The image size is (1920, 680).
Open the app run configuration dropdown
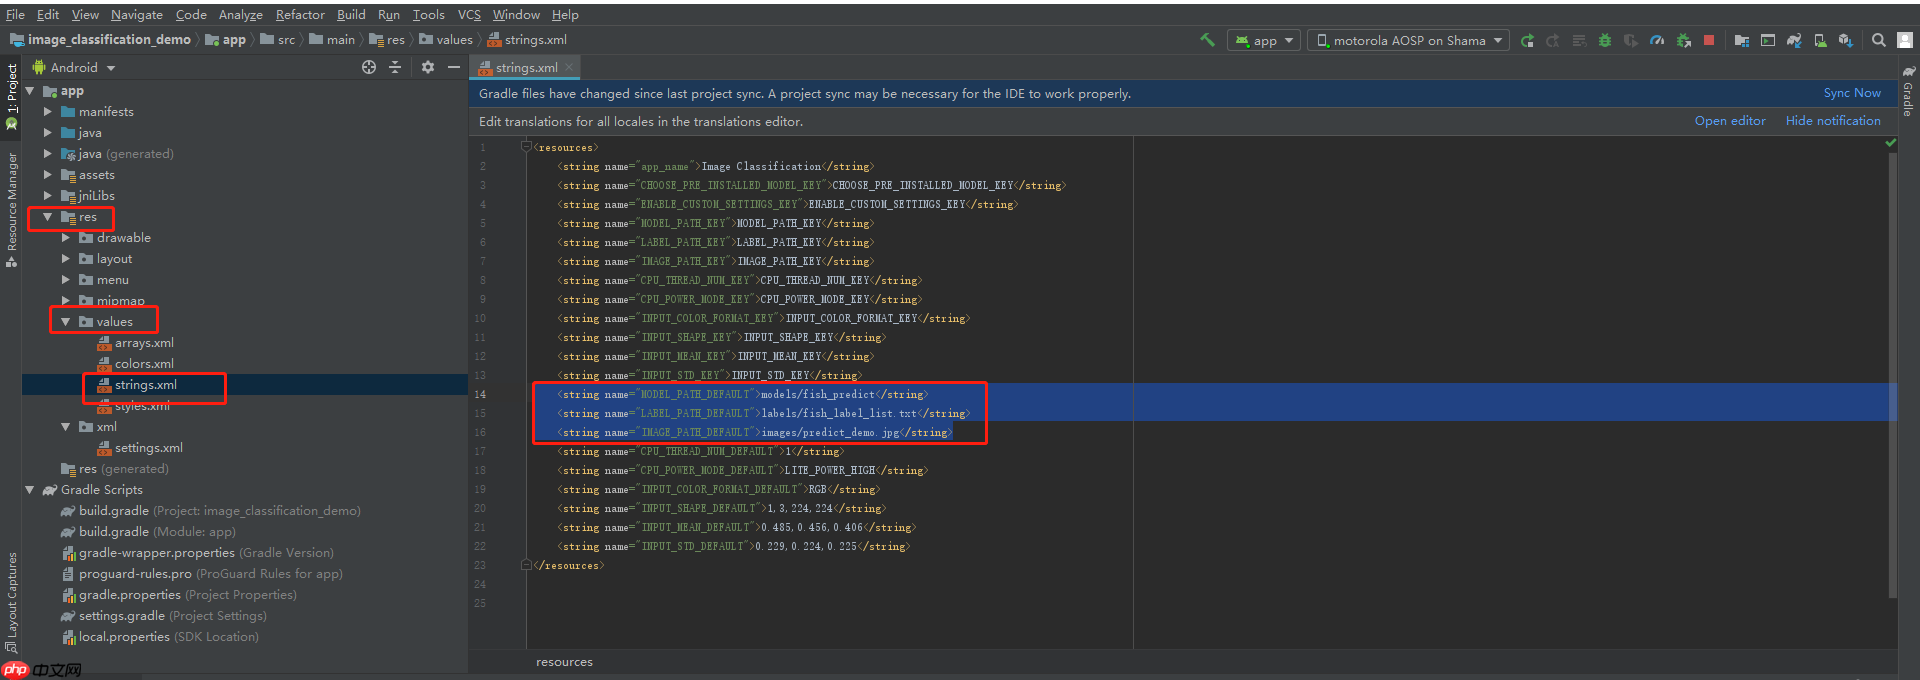[x=1265, y=41]
